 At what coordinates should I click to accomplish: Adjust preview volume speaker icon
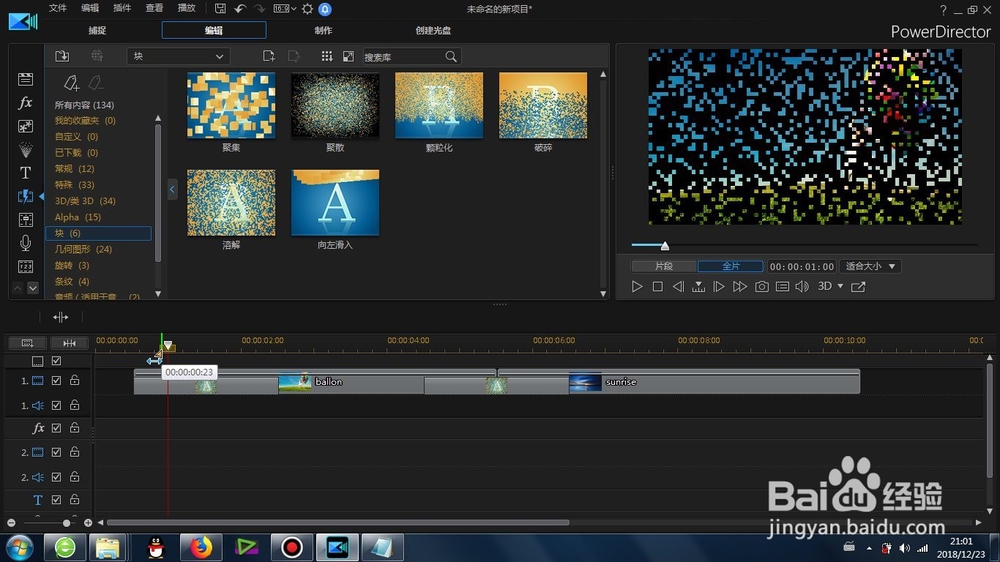pyautogui.click(x=802, y=286)
